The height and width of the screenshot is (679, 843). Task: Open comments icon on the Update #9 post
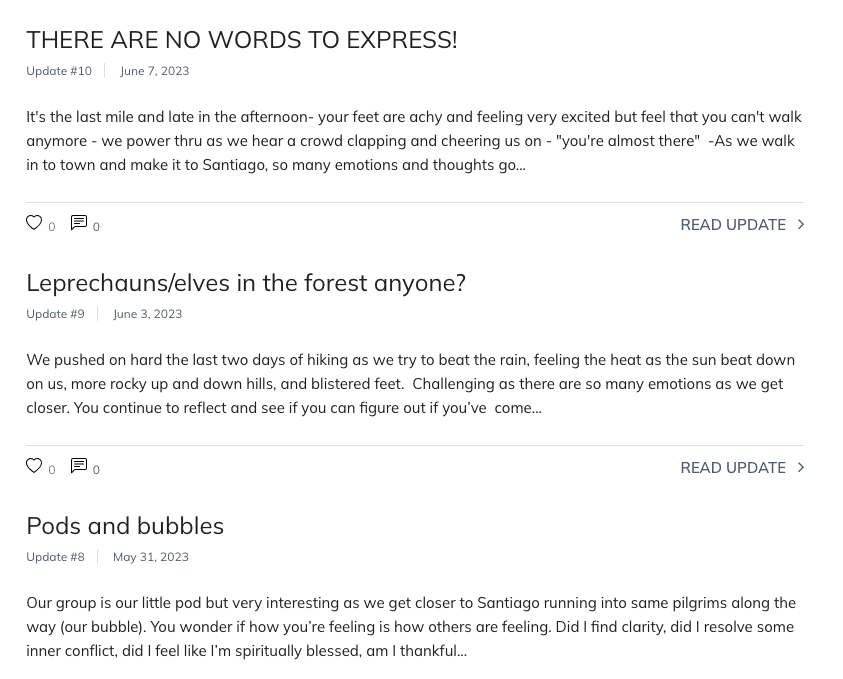click(x=78, y=466)
